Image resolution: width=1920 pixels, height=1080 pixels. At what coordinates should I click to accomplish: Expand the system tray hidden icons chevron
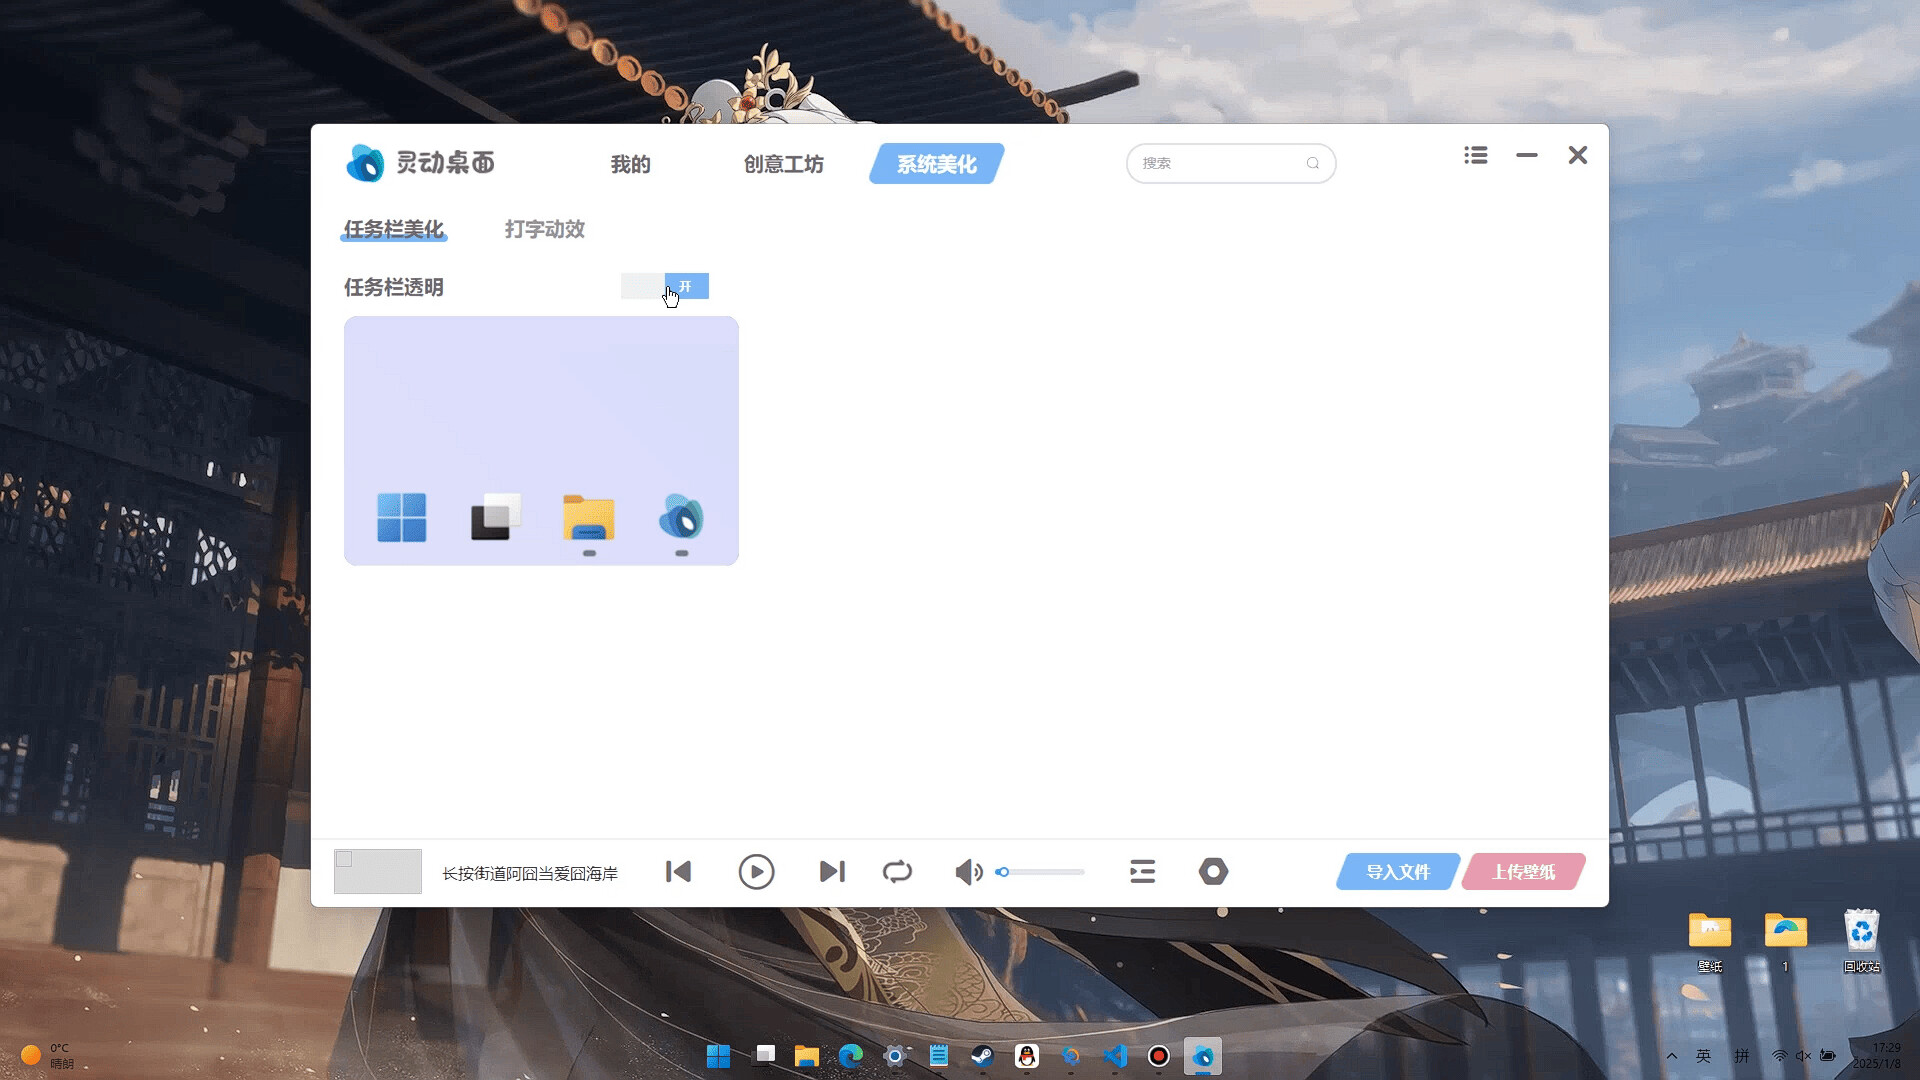1671,1056
